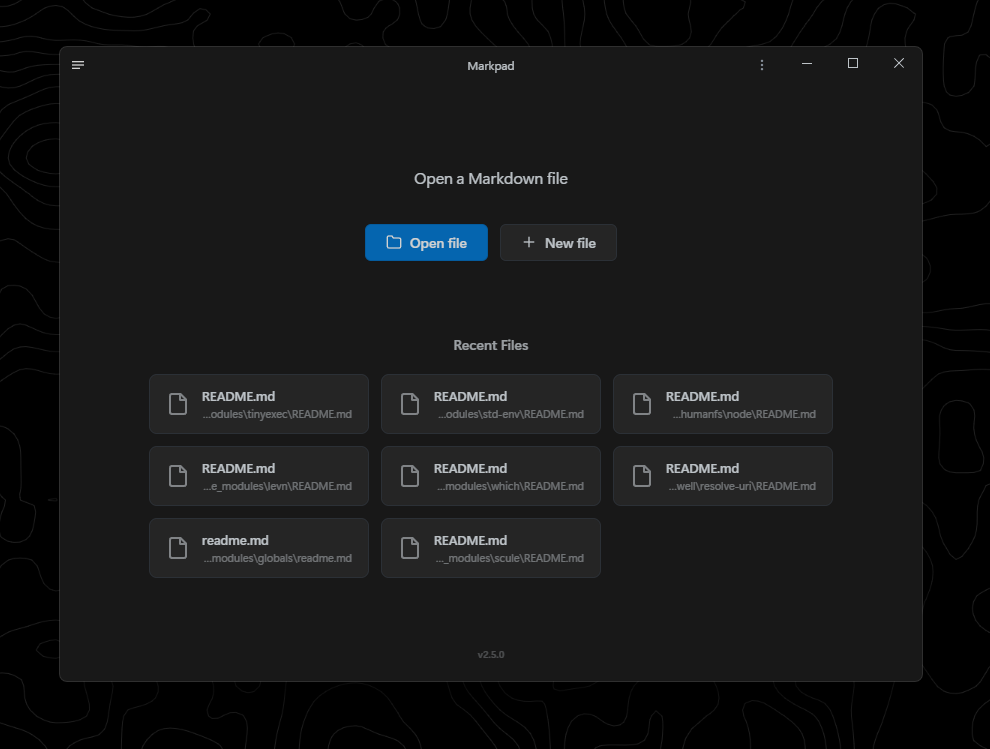Click the document icon on humanfs node README card

click(x=642, y=404)
